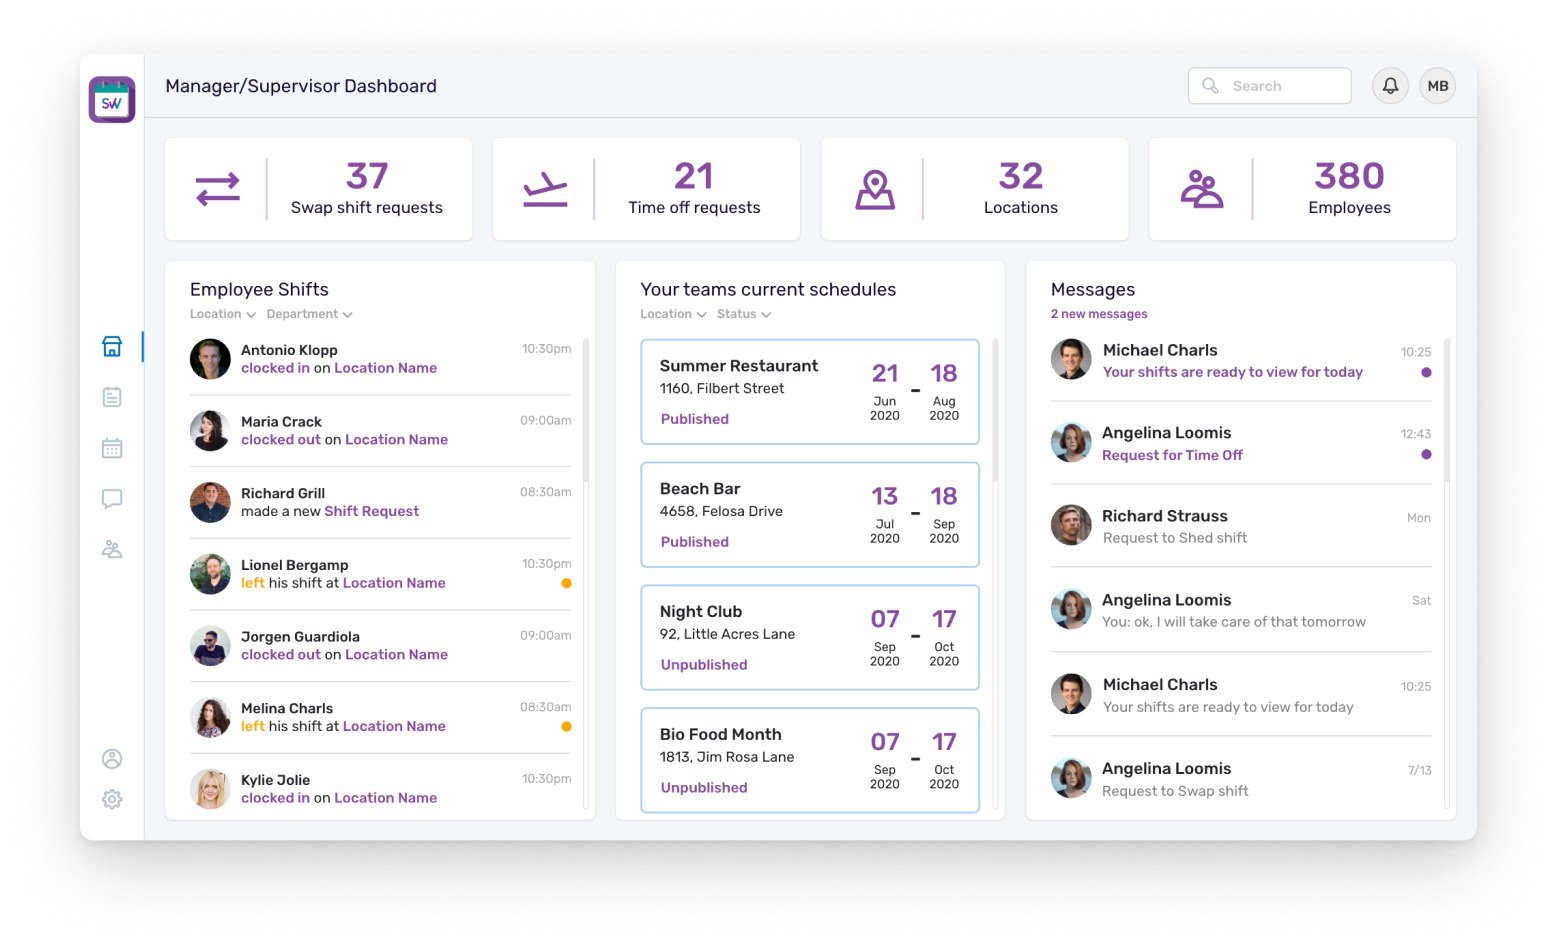Click Kylie Jolie's profile photo
The width and height of the screenshot is (1557, 947).
(x=210, y=789)
